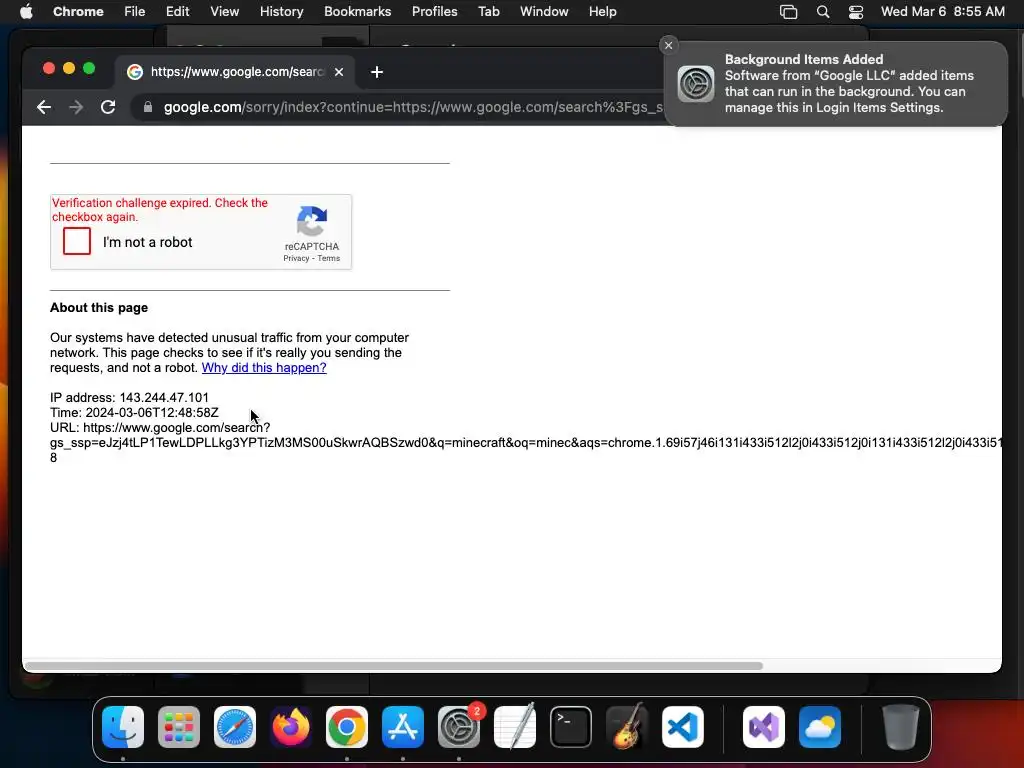Open the Weather cloud app in Dock
This screenshot has height=768, width=1024.
(x=820, y=727)
